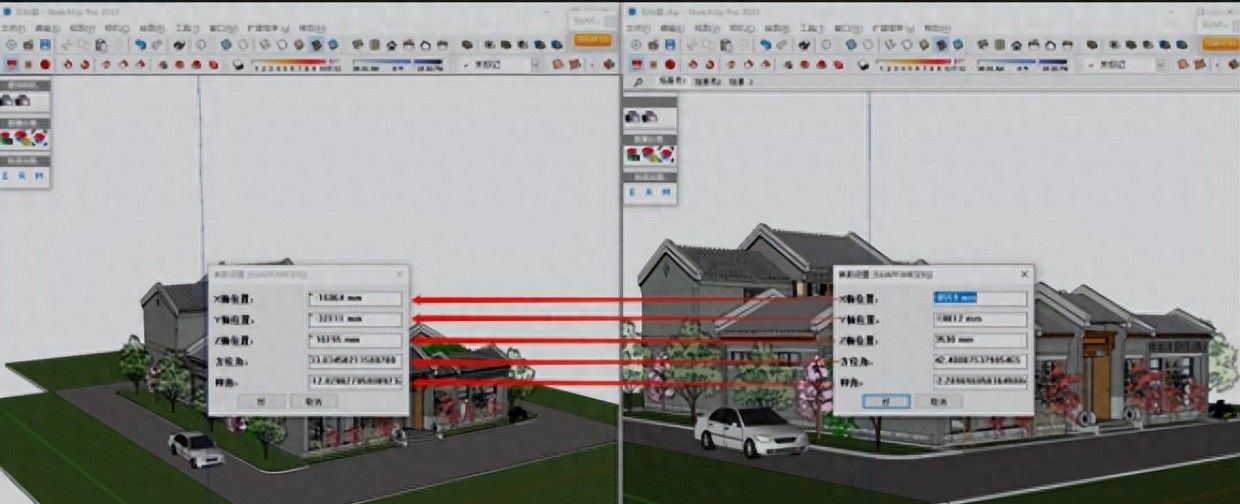The height and width of the screenshot is (504, 1240).
Task: Click Paste clipboard icon in left window
Action: coord(101,44)
